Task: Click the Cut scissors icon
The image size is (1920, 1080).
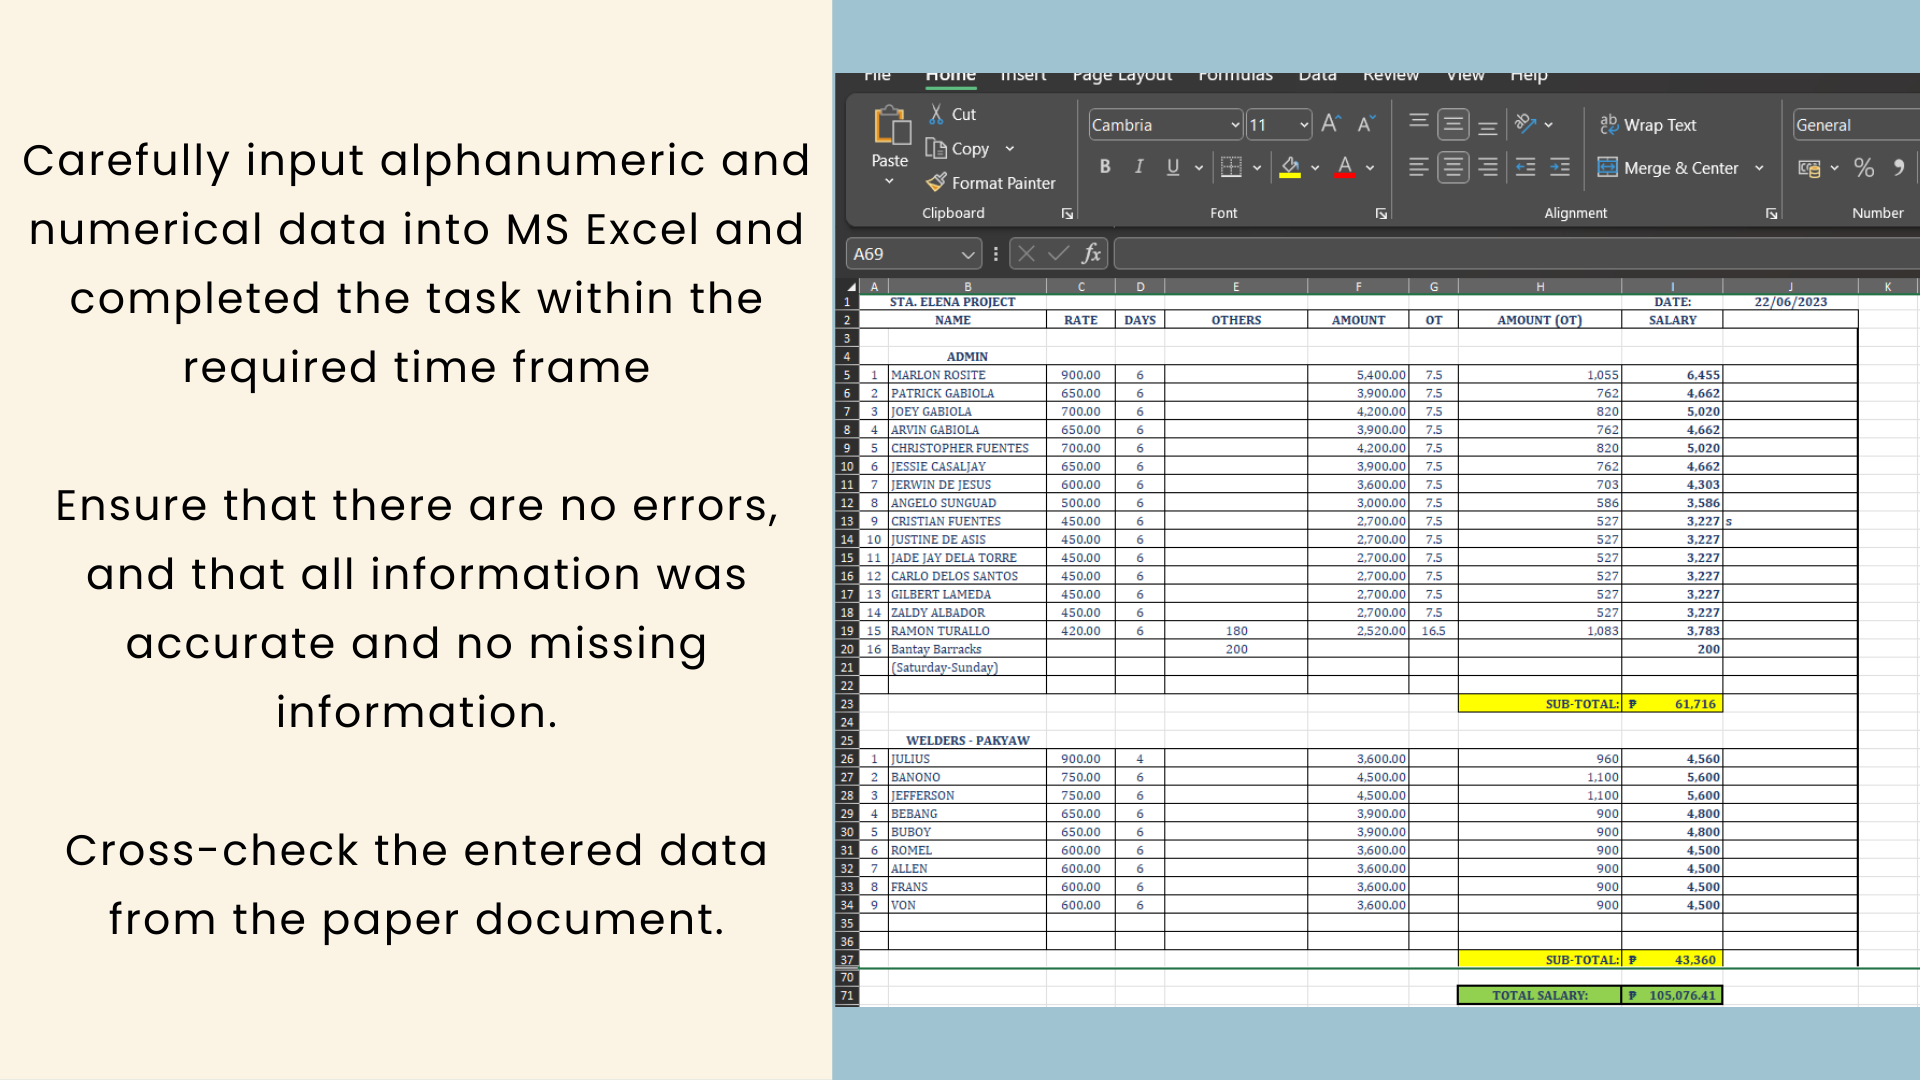Action: (936, 114)
